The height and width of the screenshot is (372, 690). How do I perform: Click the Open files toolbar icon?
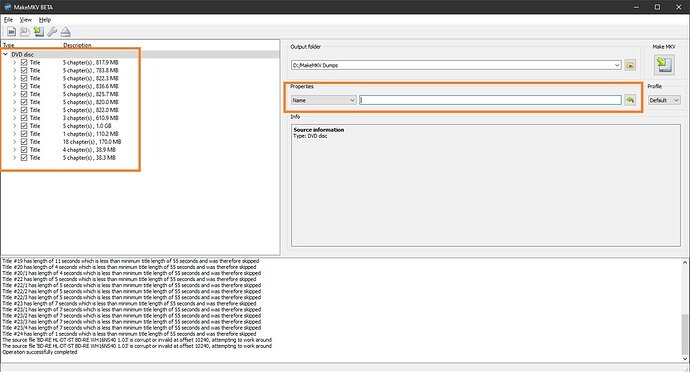coord(25,32)
